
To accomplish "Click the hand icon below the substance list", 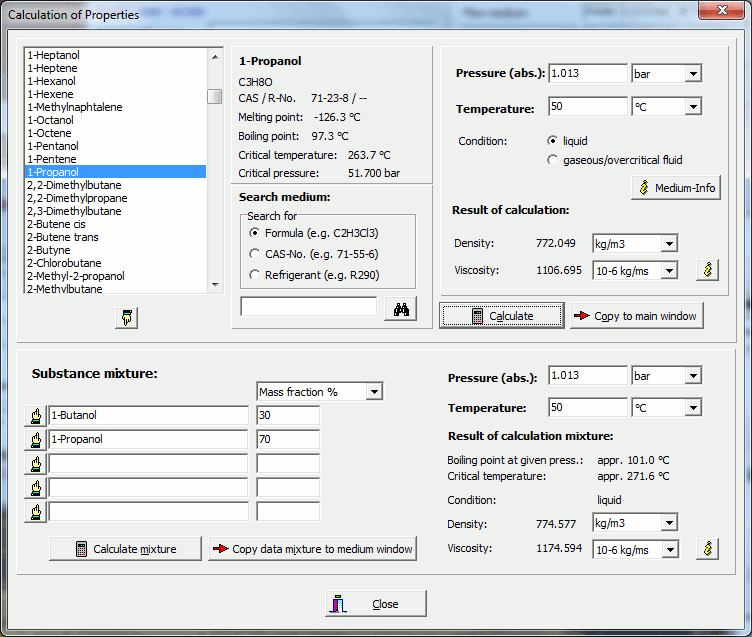I will [x=127, y=318].
